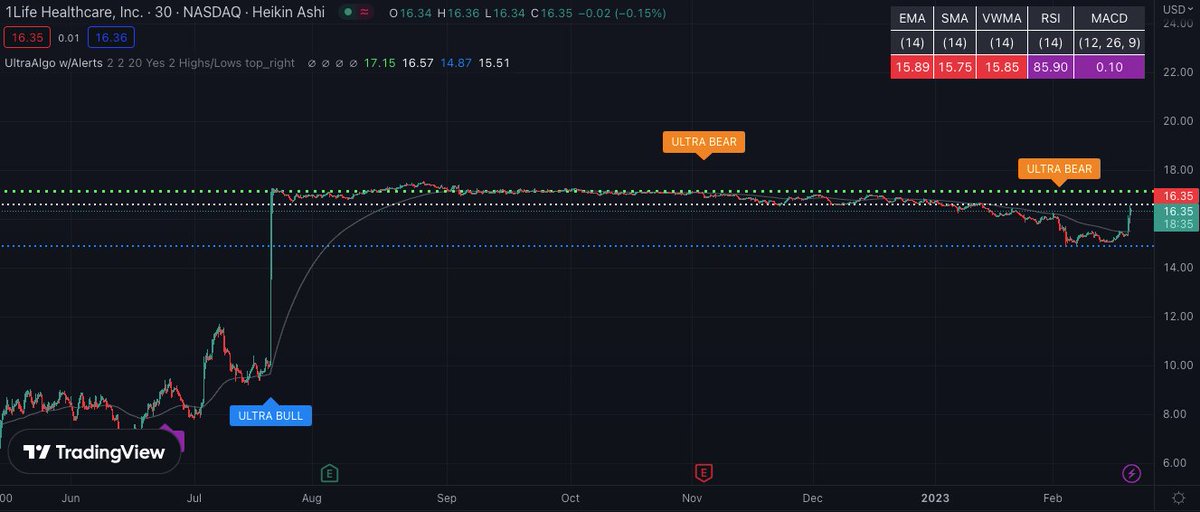Click the ULTRA BEAR label near February
The height and width of the screenshot is (512, 1200).
[1060, 168]
